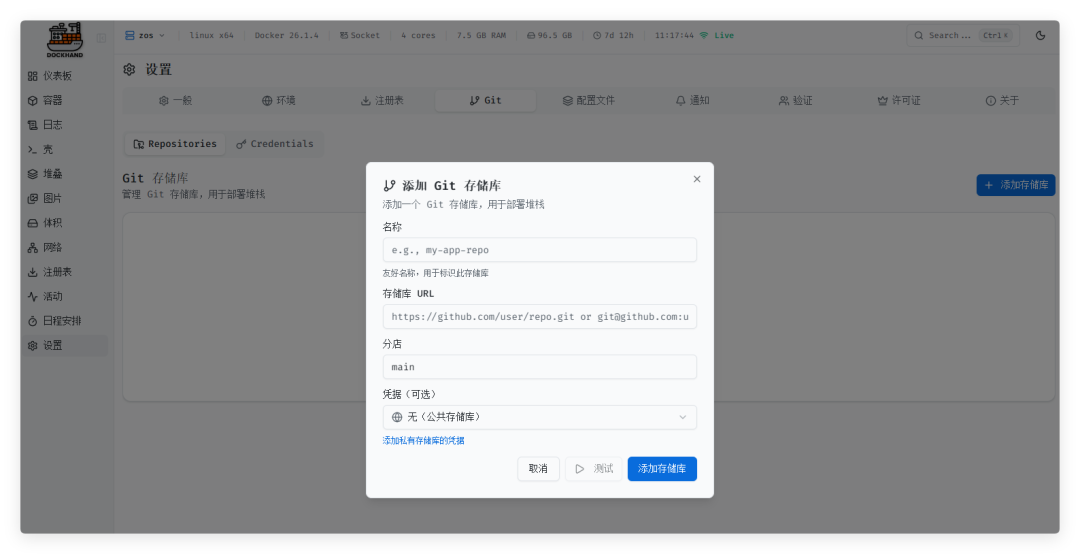The width and height of the screenshot is (1080, 554).
Task: Click the 取消 cancel button
Action: (538, 469)
